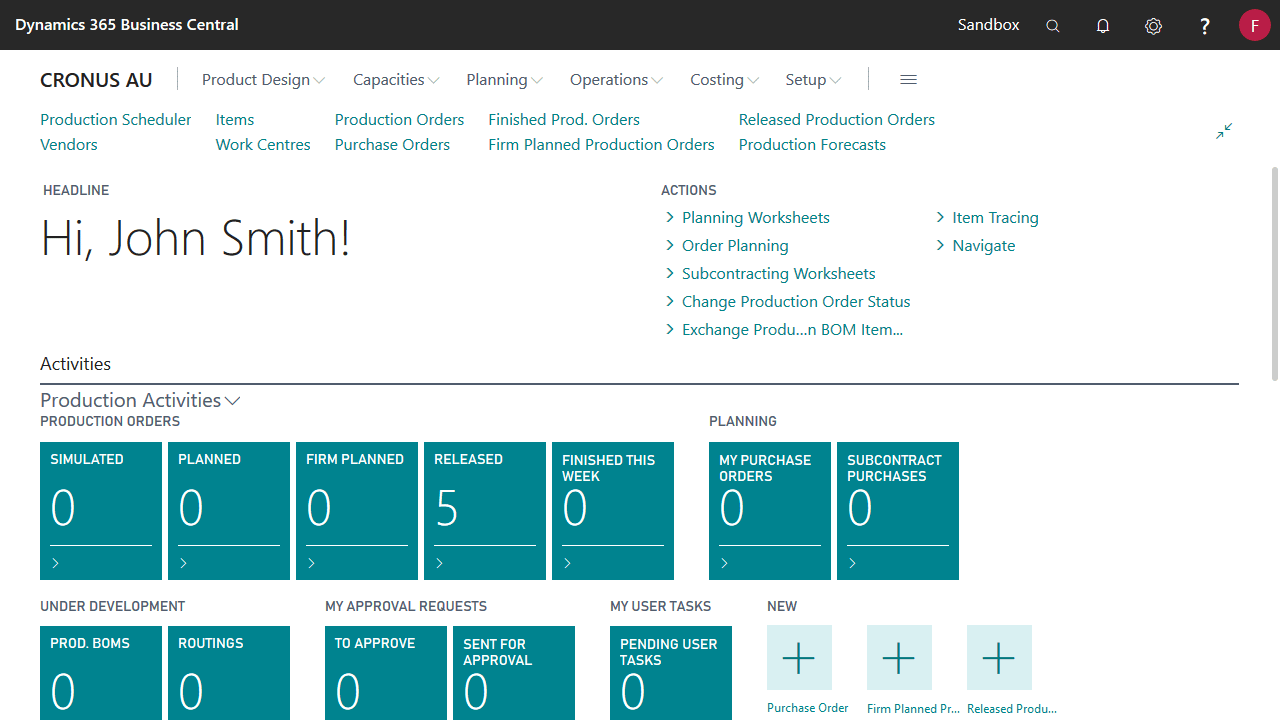Click arrow on My Purchase Orders tile
The height and width of the screenshot is (720, 1280).
click(x=724, y=564)
